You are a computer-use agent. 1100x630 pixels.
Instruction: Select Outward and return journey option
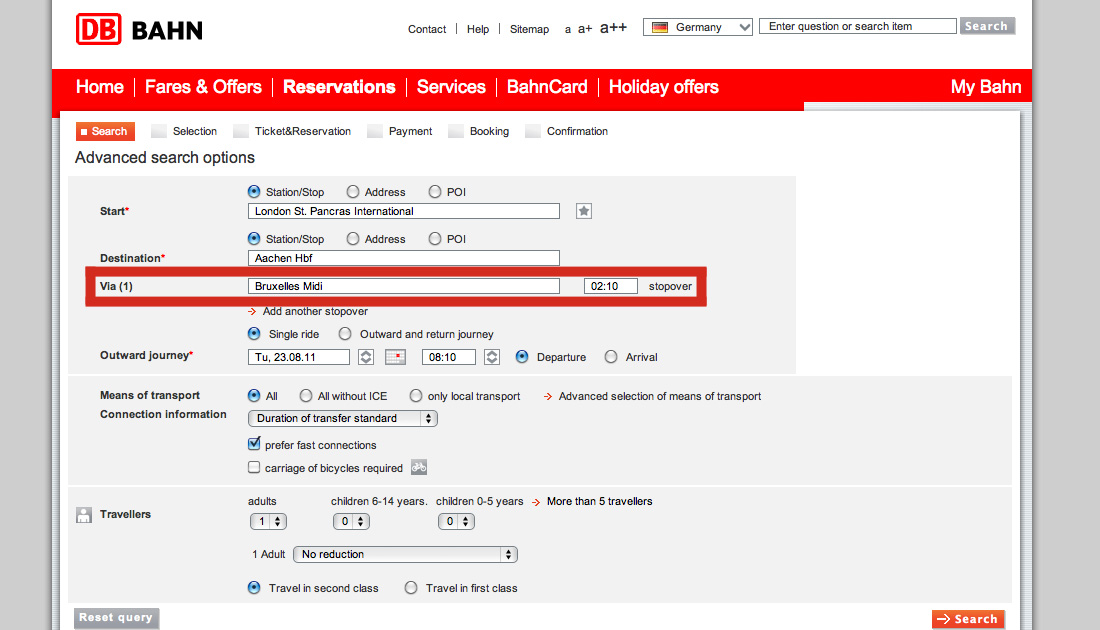[345, 334]
